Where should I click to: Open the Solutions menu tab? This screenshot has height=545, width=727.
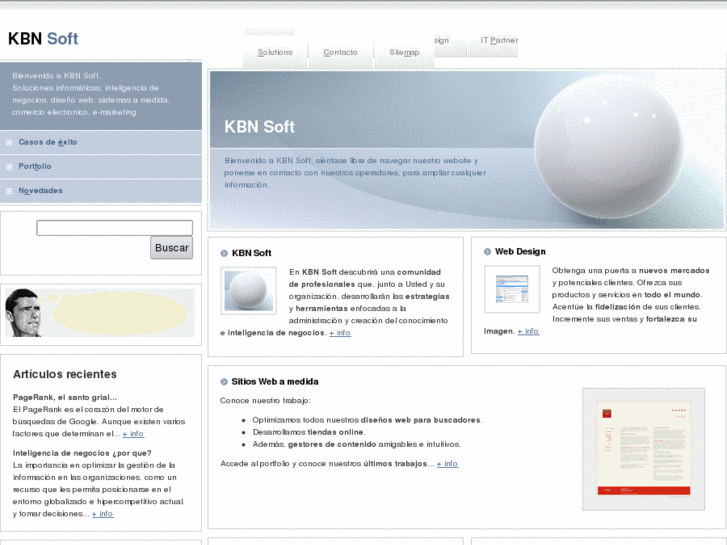point(275,52)
